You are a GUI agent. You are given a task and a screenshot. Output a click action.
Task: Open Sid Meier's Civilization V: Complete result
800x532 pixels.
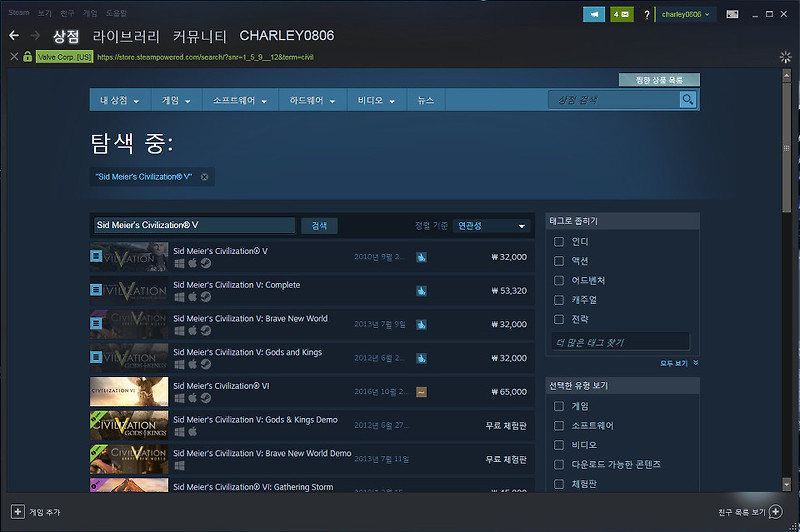click(x=312, y=291)
